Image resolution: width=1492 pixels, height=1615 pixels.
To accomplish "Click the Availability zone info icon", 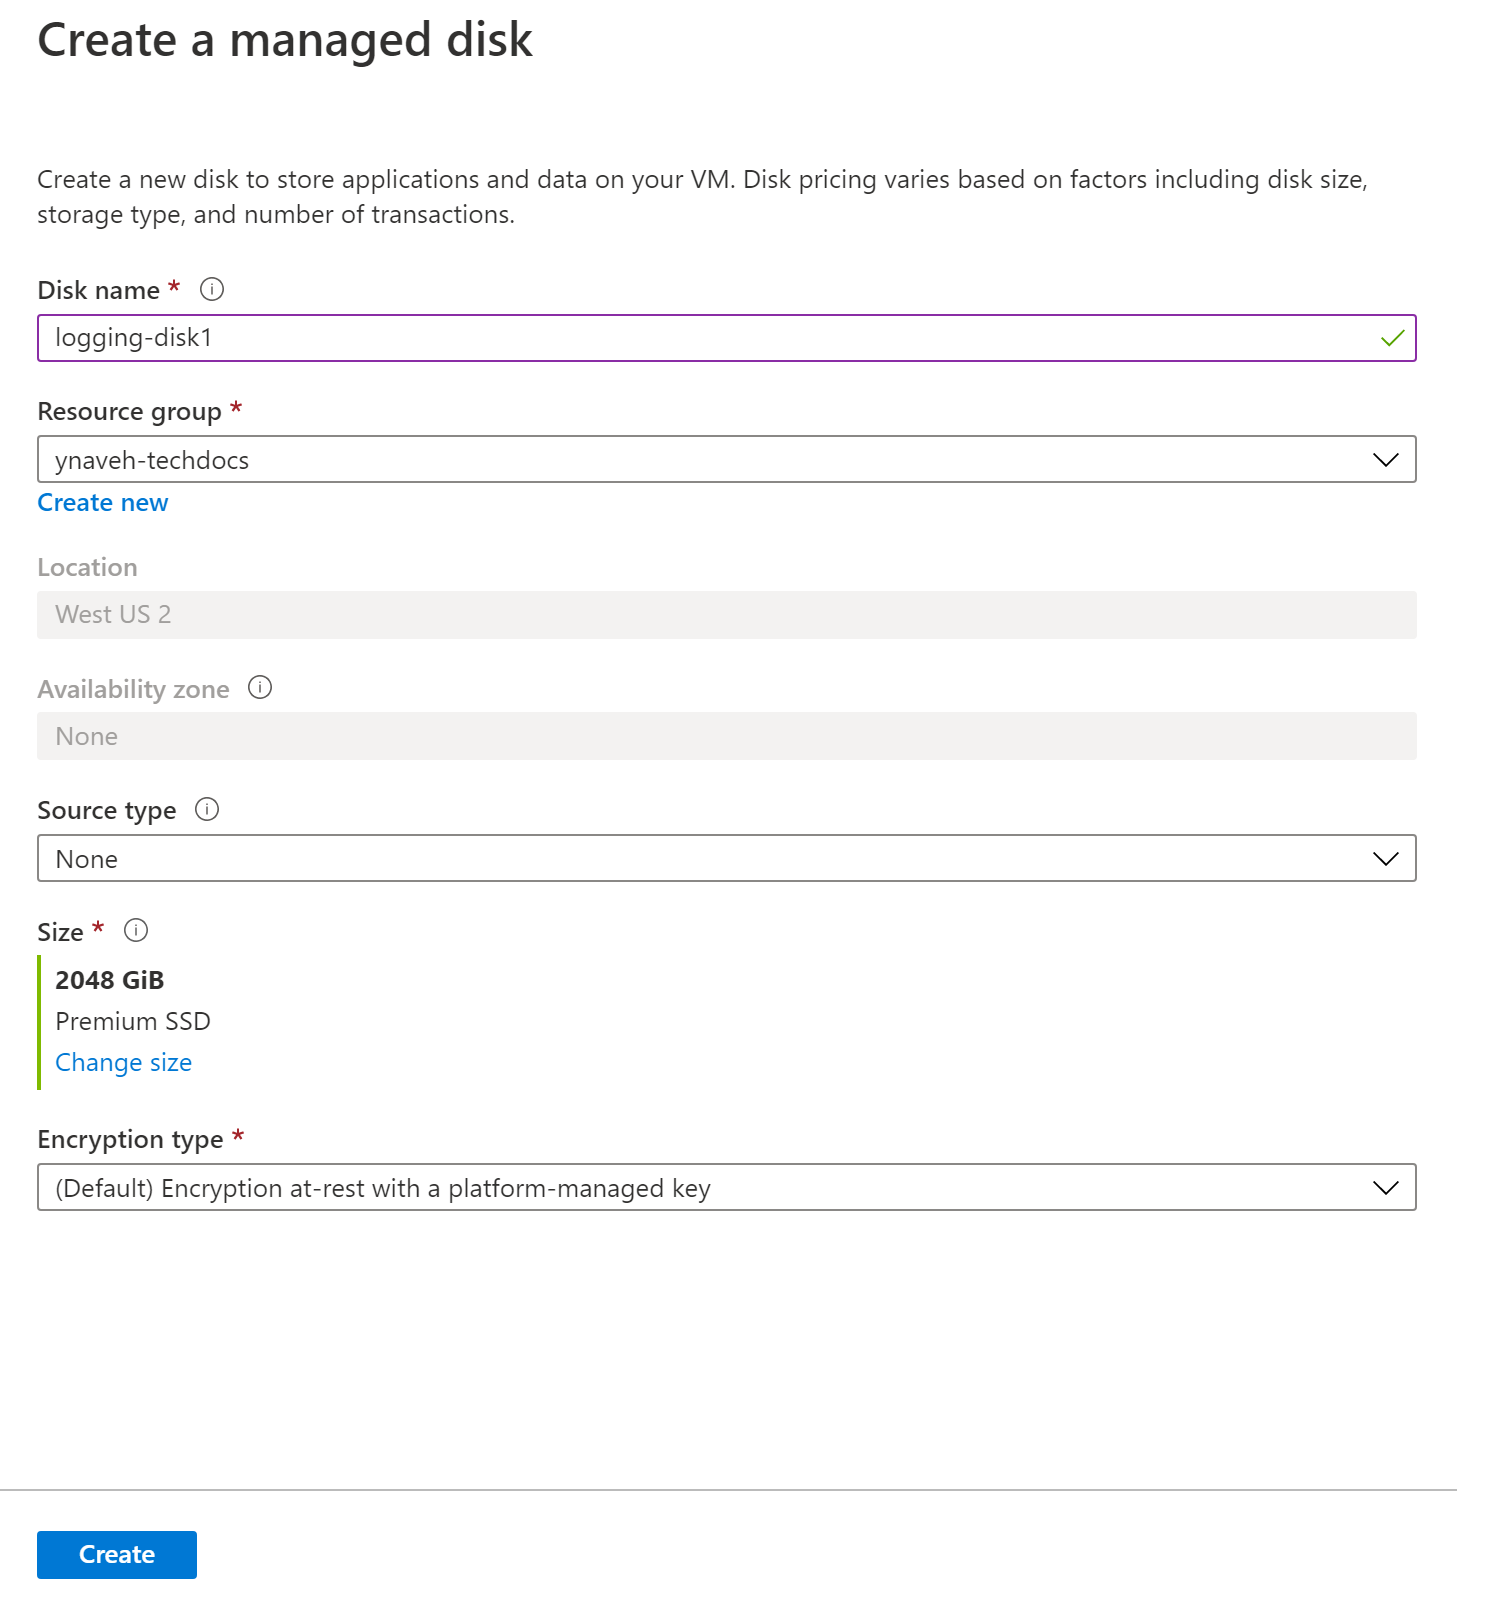I will coord(260,688).
